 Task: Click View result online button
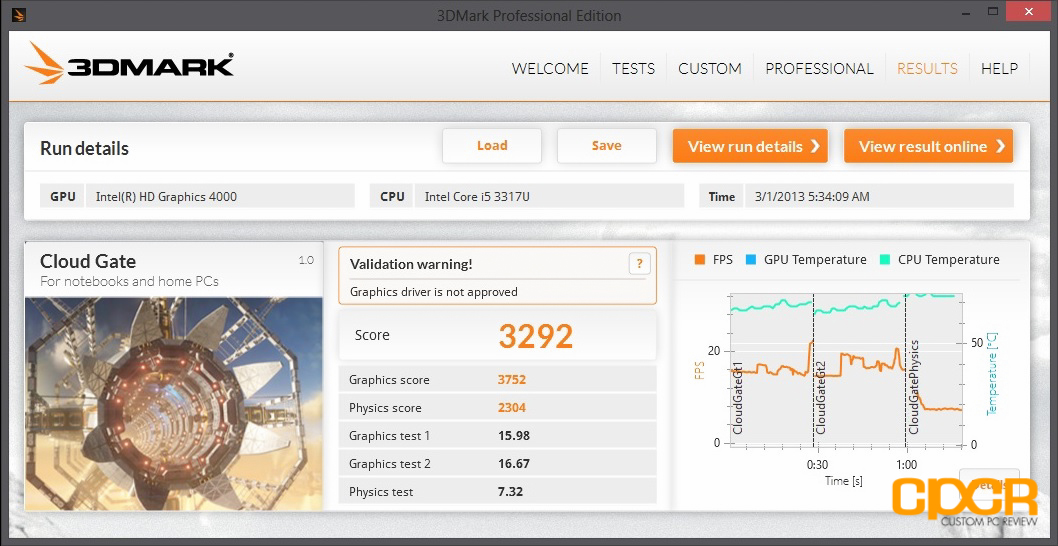pyautogui.click(x=928, y=146)
